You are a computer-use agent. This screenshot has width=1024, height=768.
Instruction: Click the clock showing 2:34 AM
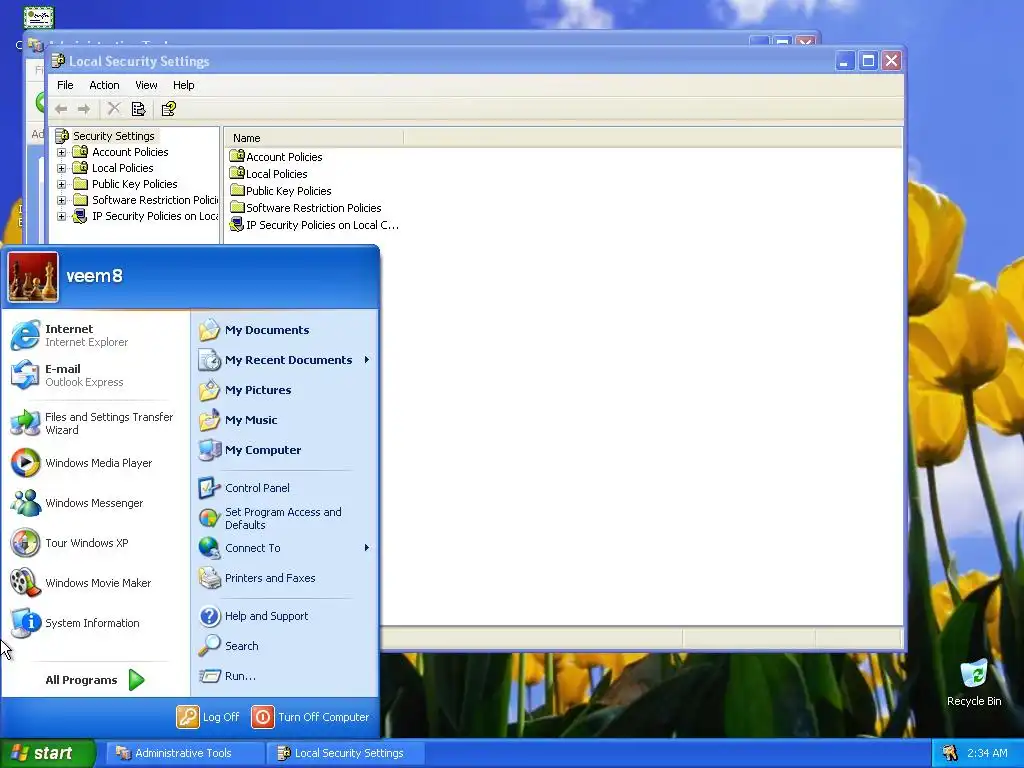tap(987, 753)
